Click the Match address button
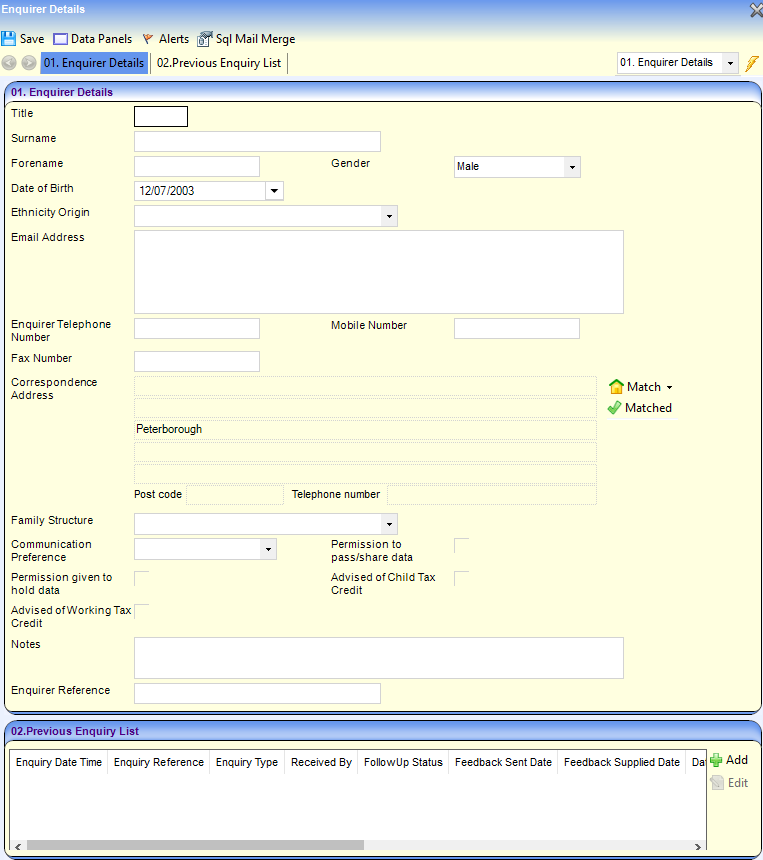 pos(642,387)
